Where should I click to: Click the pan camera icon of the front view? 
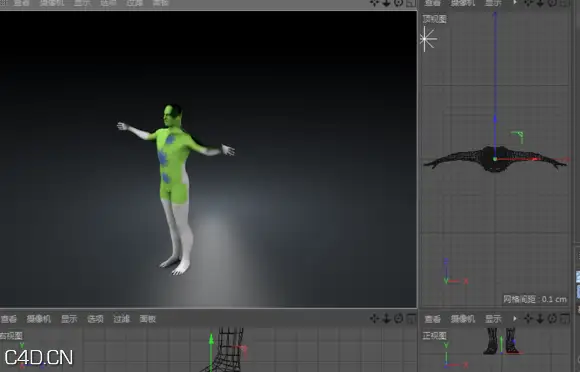click(528, 318)
